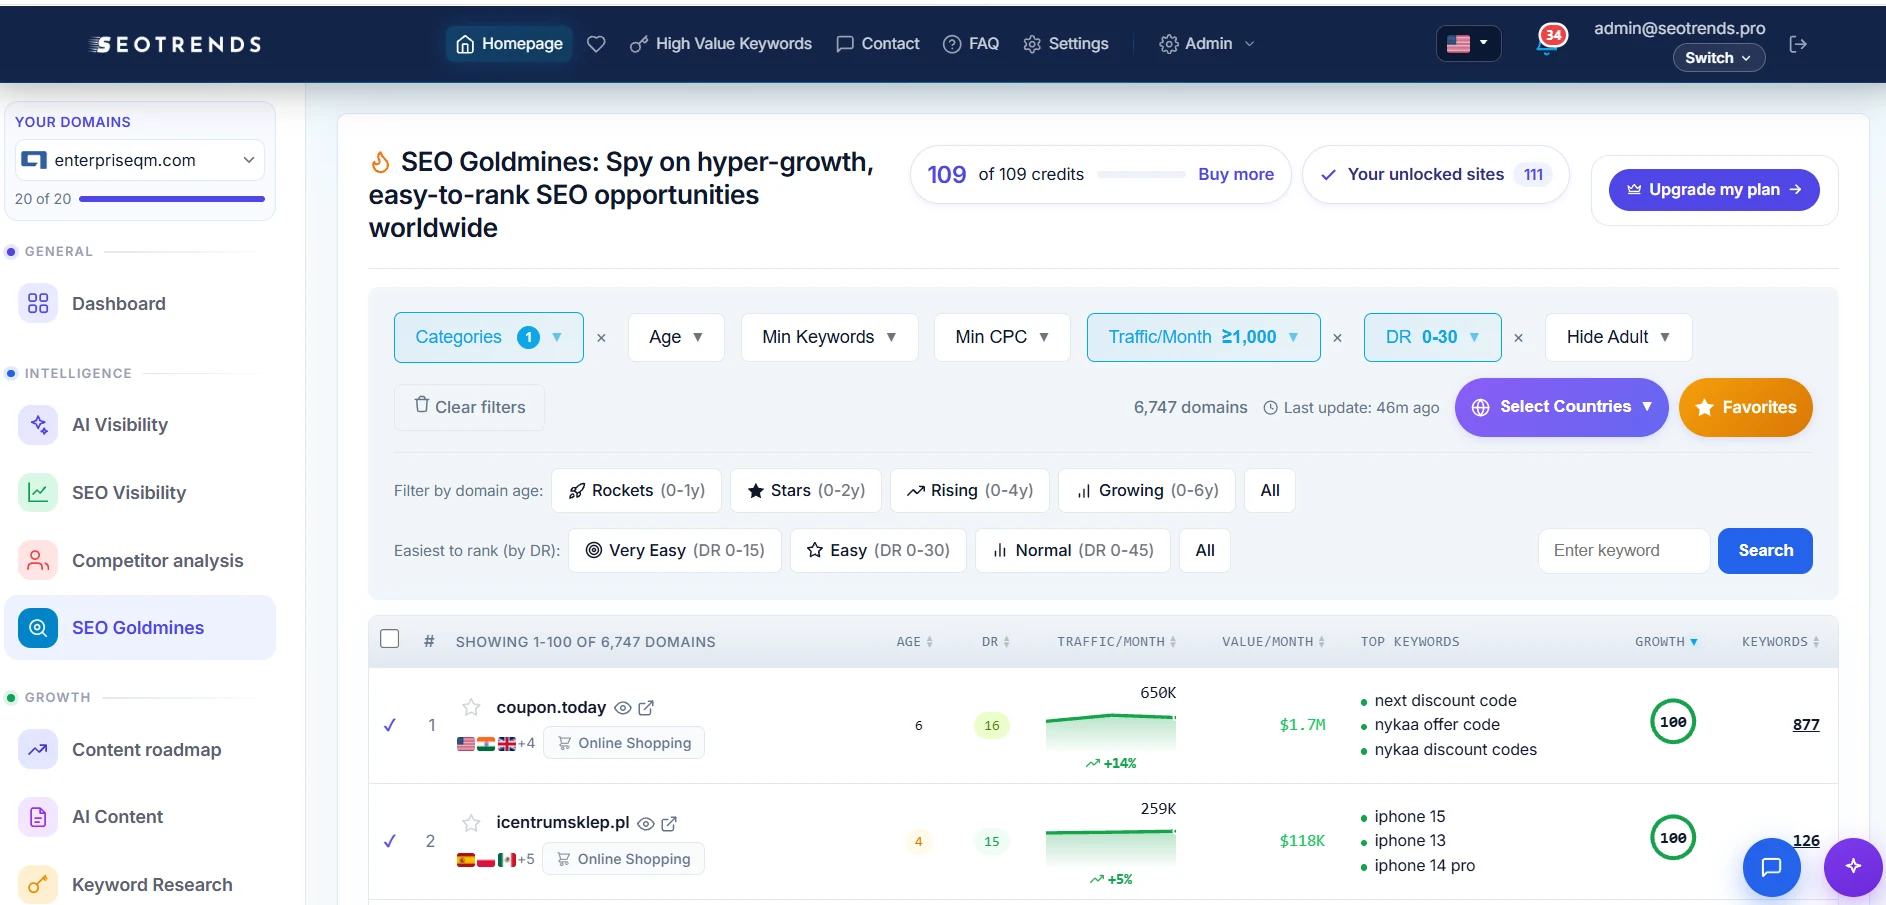1886x905 pixels.
Task: Toggle the eye icon for icentrumsklep.pl
Action: pos(646,824)
